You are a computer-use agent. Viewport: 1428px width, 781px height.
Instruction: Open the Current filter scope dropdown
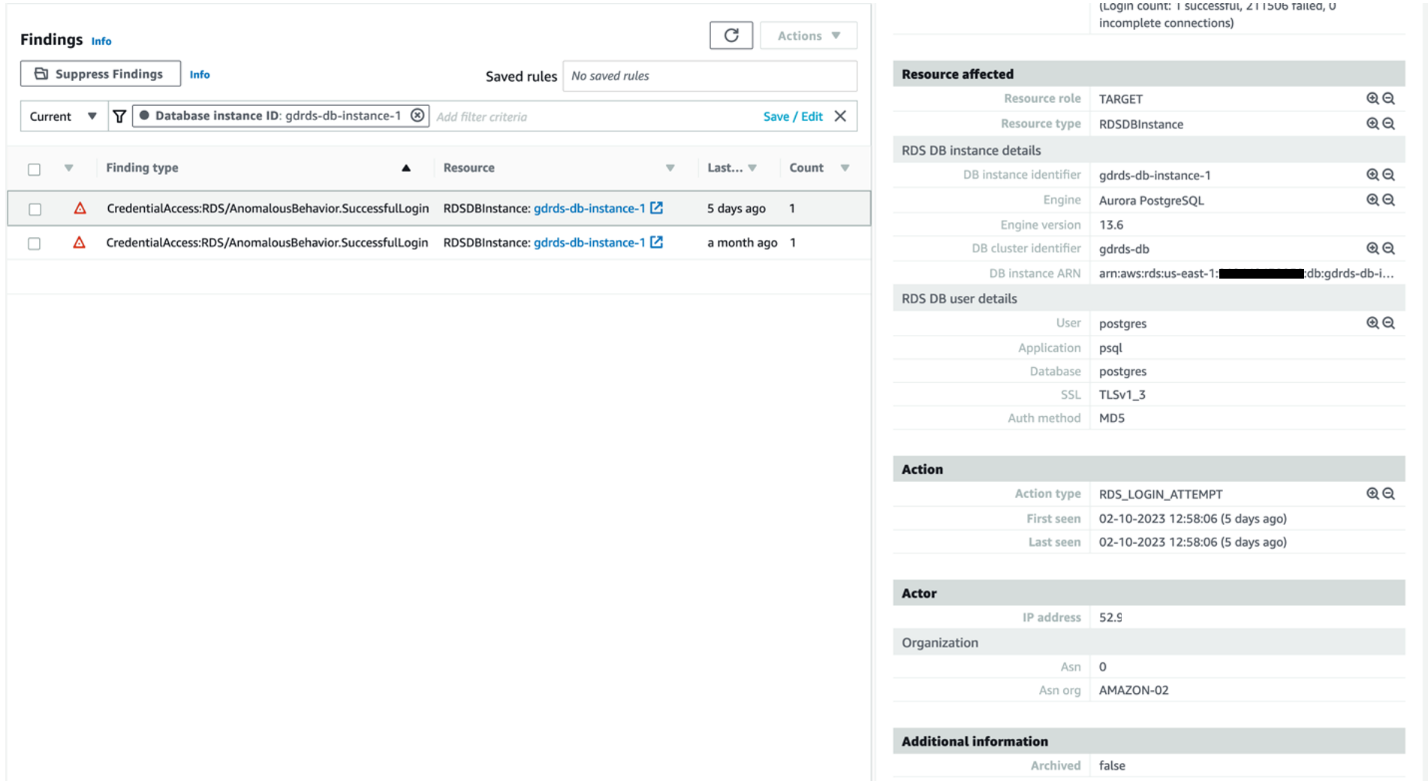pyautogui.click(x=62, y=115)
